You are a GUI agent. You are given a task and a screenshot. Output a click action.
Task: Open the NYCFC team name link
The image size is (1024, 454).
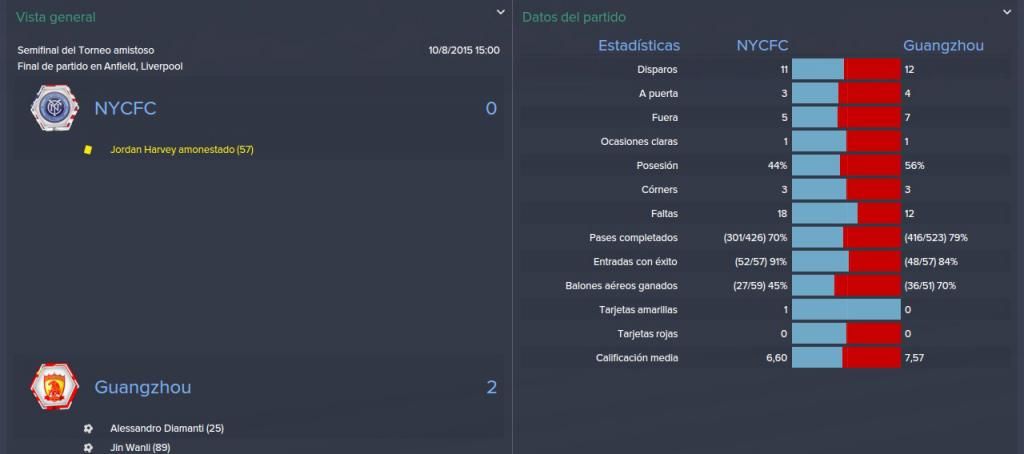pyautogui.click(x=125, y=108)
